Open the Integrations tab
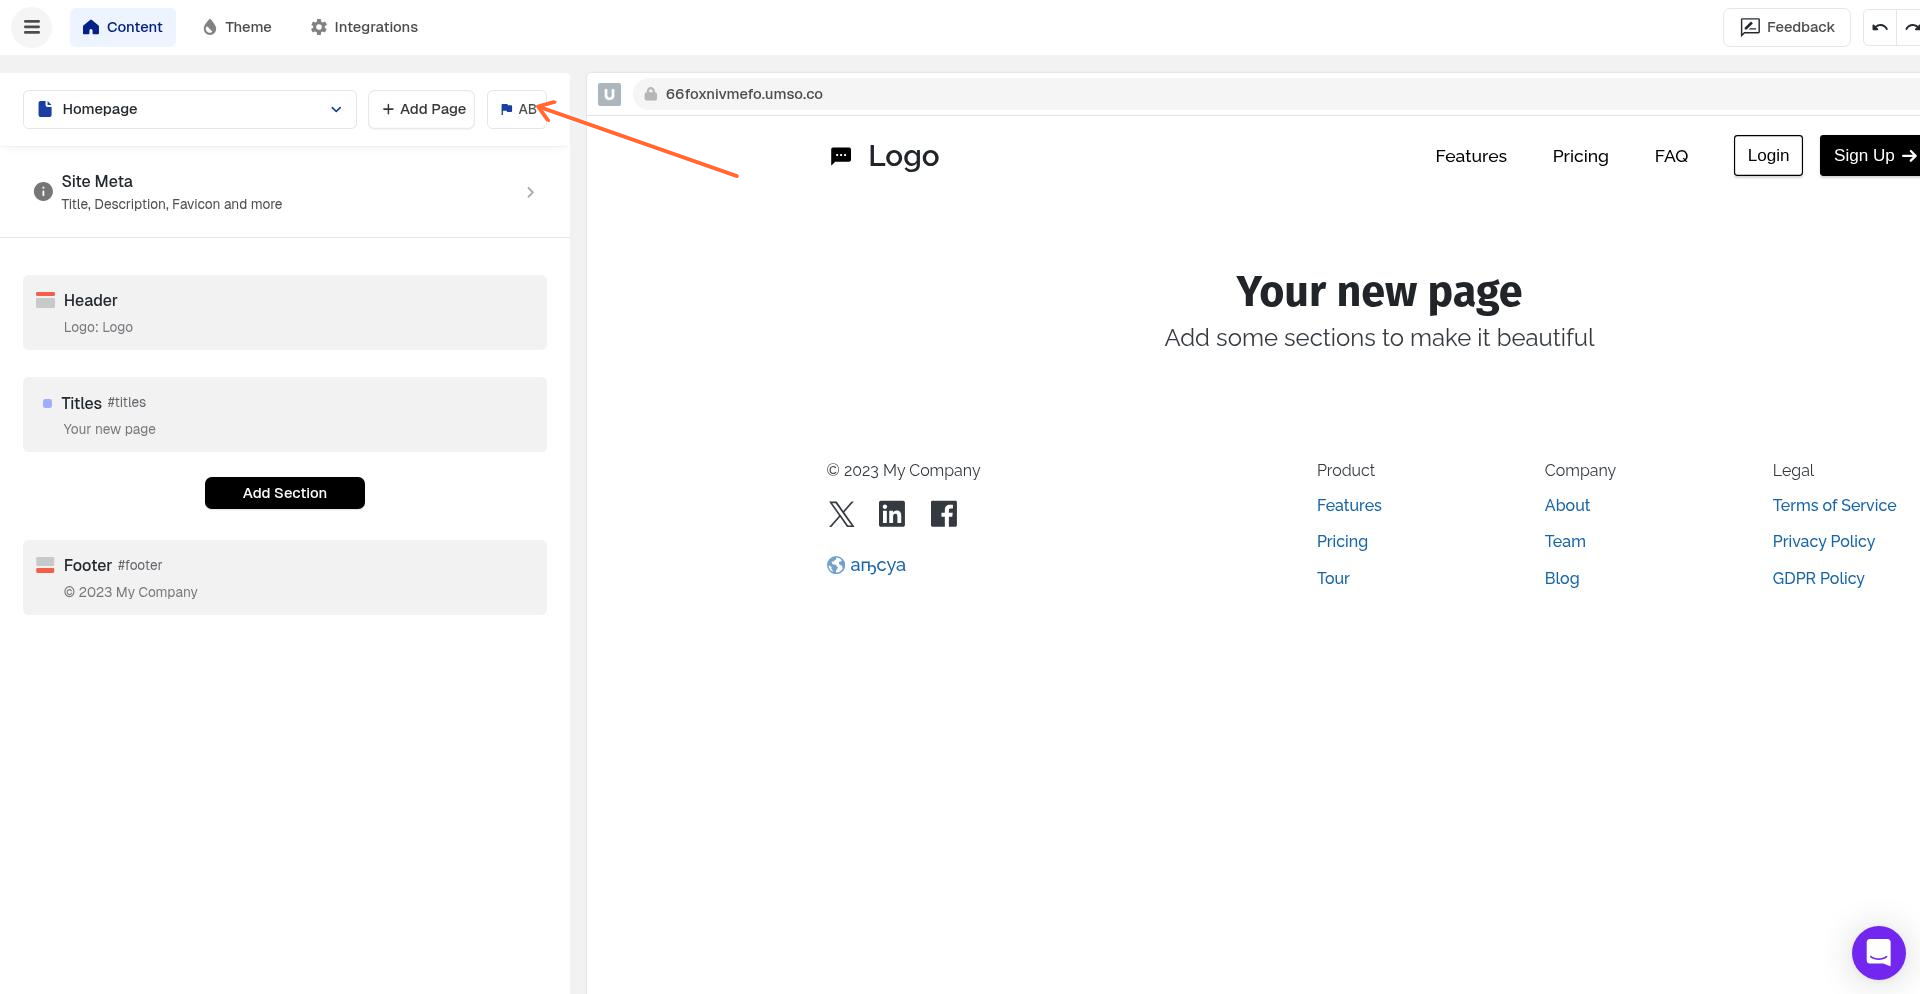This screenshot has width=1920, height=994. pyautogui.click(x=363, y=27)
